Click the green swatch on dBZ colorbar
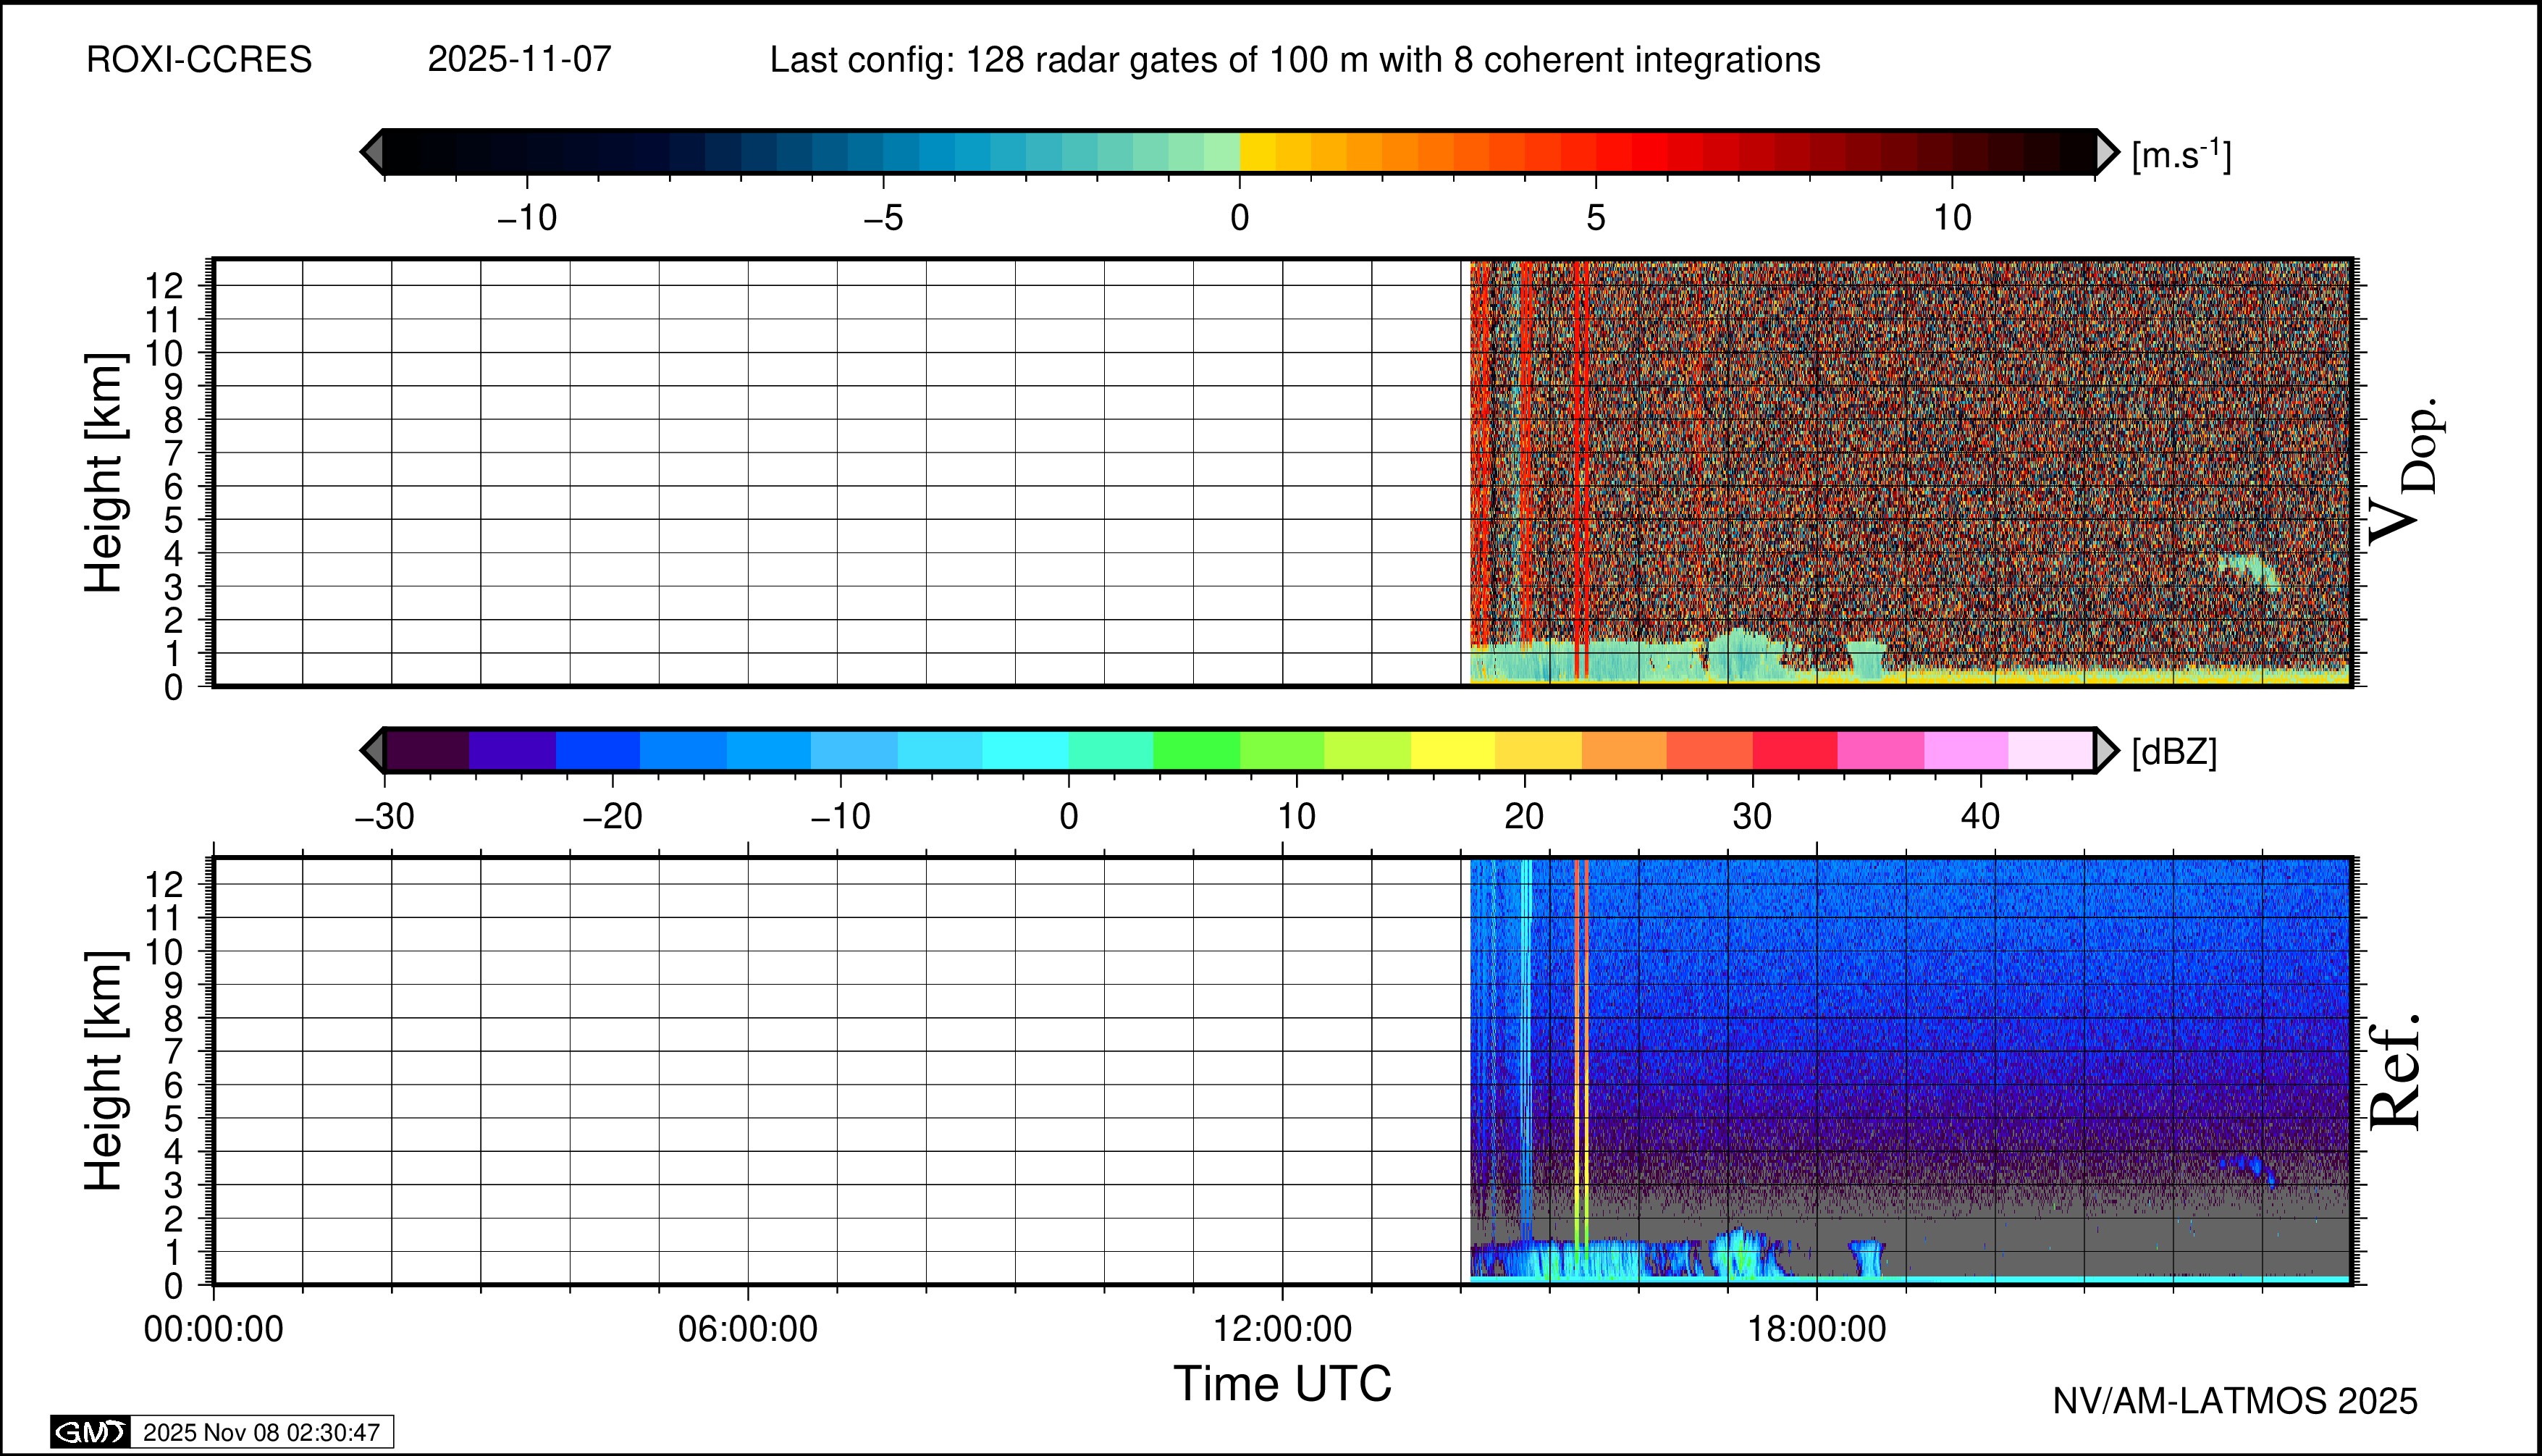 (x=1196, y=750)
